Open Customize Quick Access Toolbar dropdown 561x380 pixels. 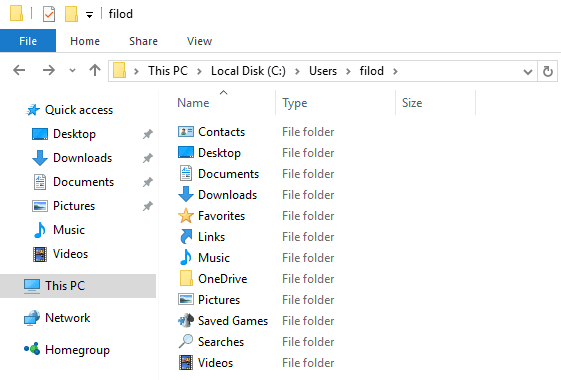tap(89, 15)
